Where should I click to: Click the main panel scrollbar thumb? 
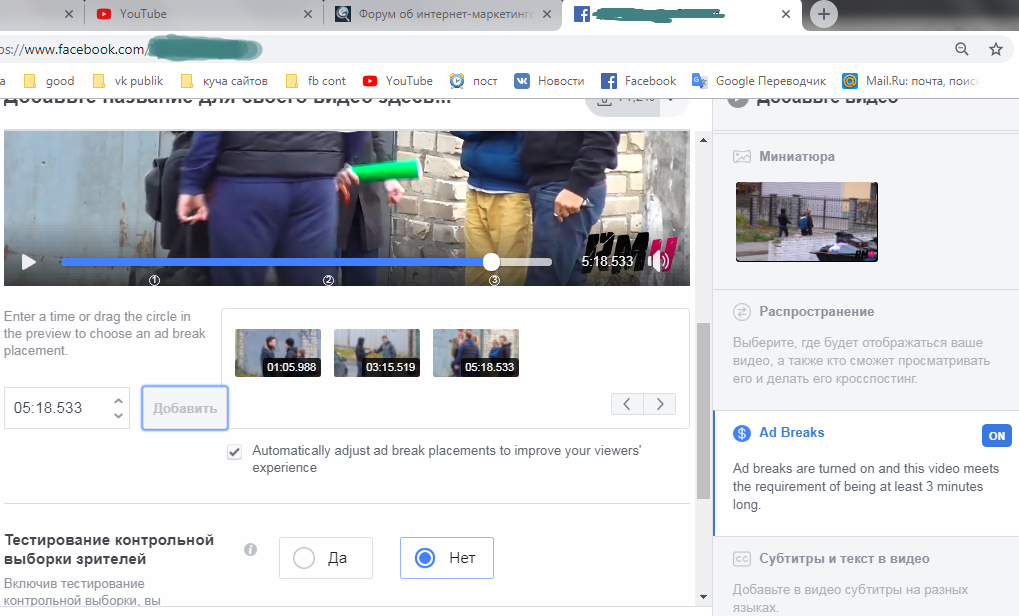point(703,411)
